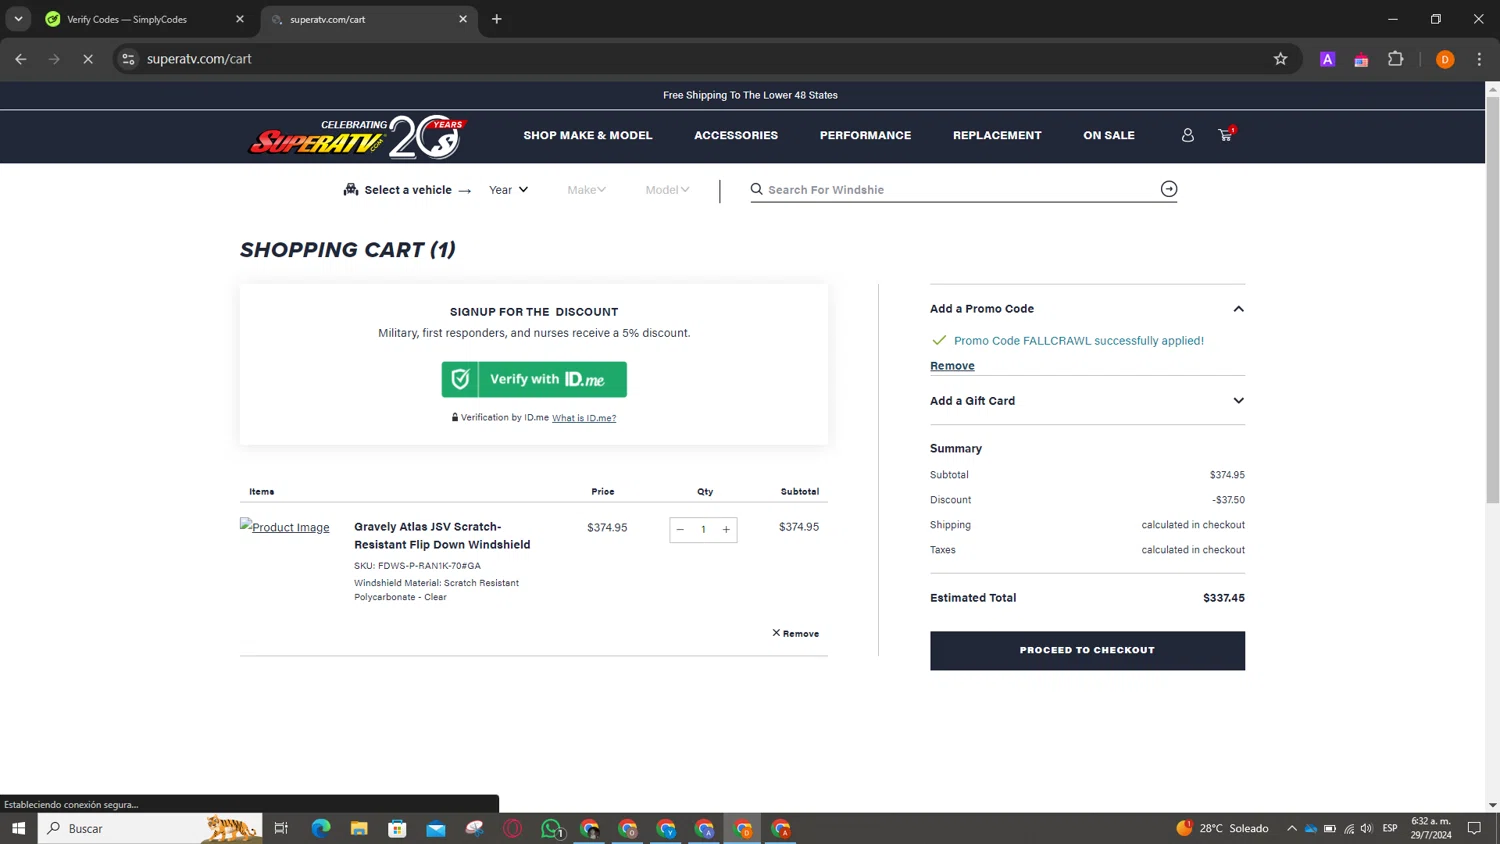
Task: Open Opera browser from the taskbar
Action: point(513,828)
